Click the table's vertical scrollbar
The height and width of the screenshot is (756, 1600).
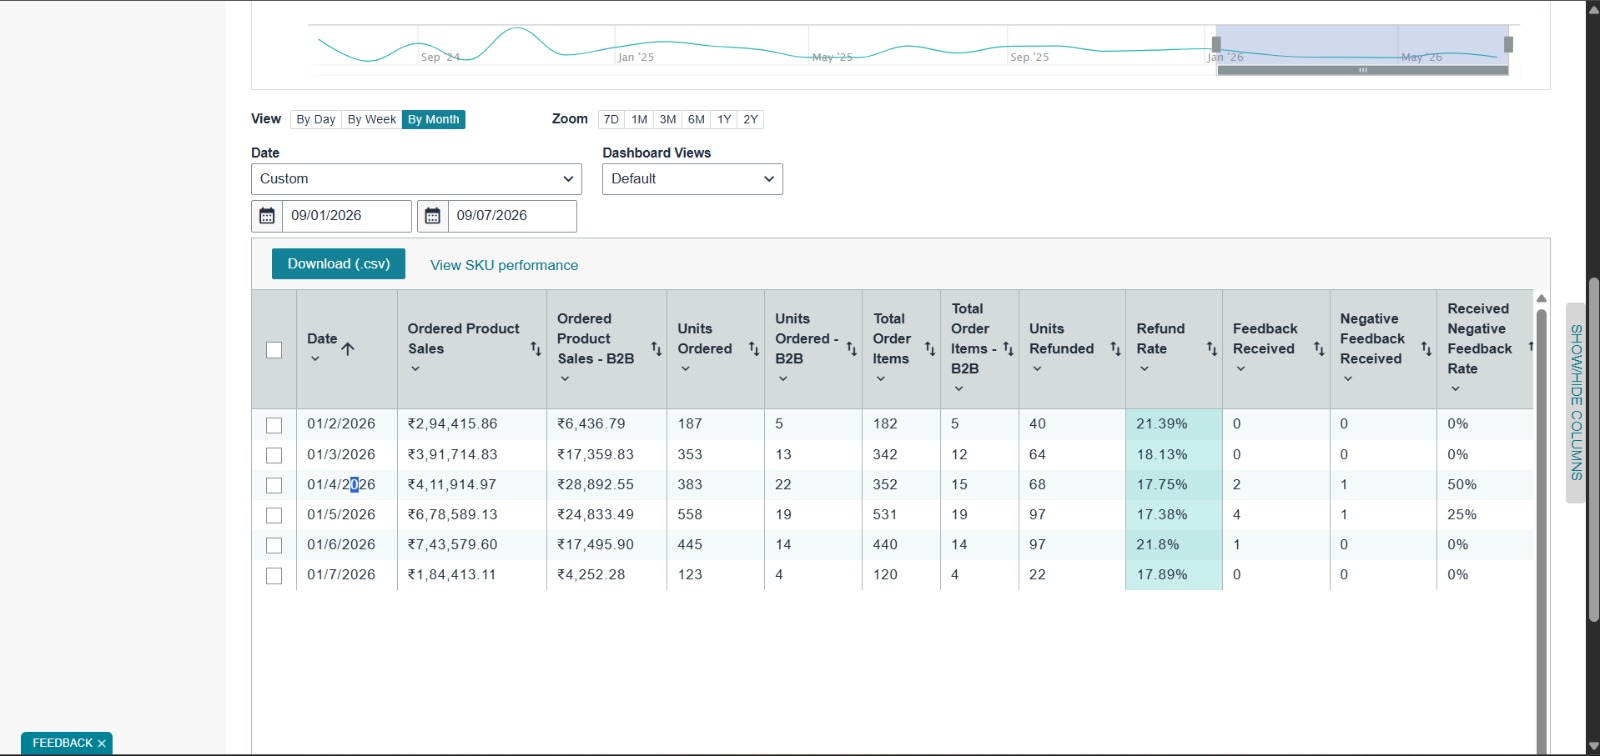pos(1542,530)
